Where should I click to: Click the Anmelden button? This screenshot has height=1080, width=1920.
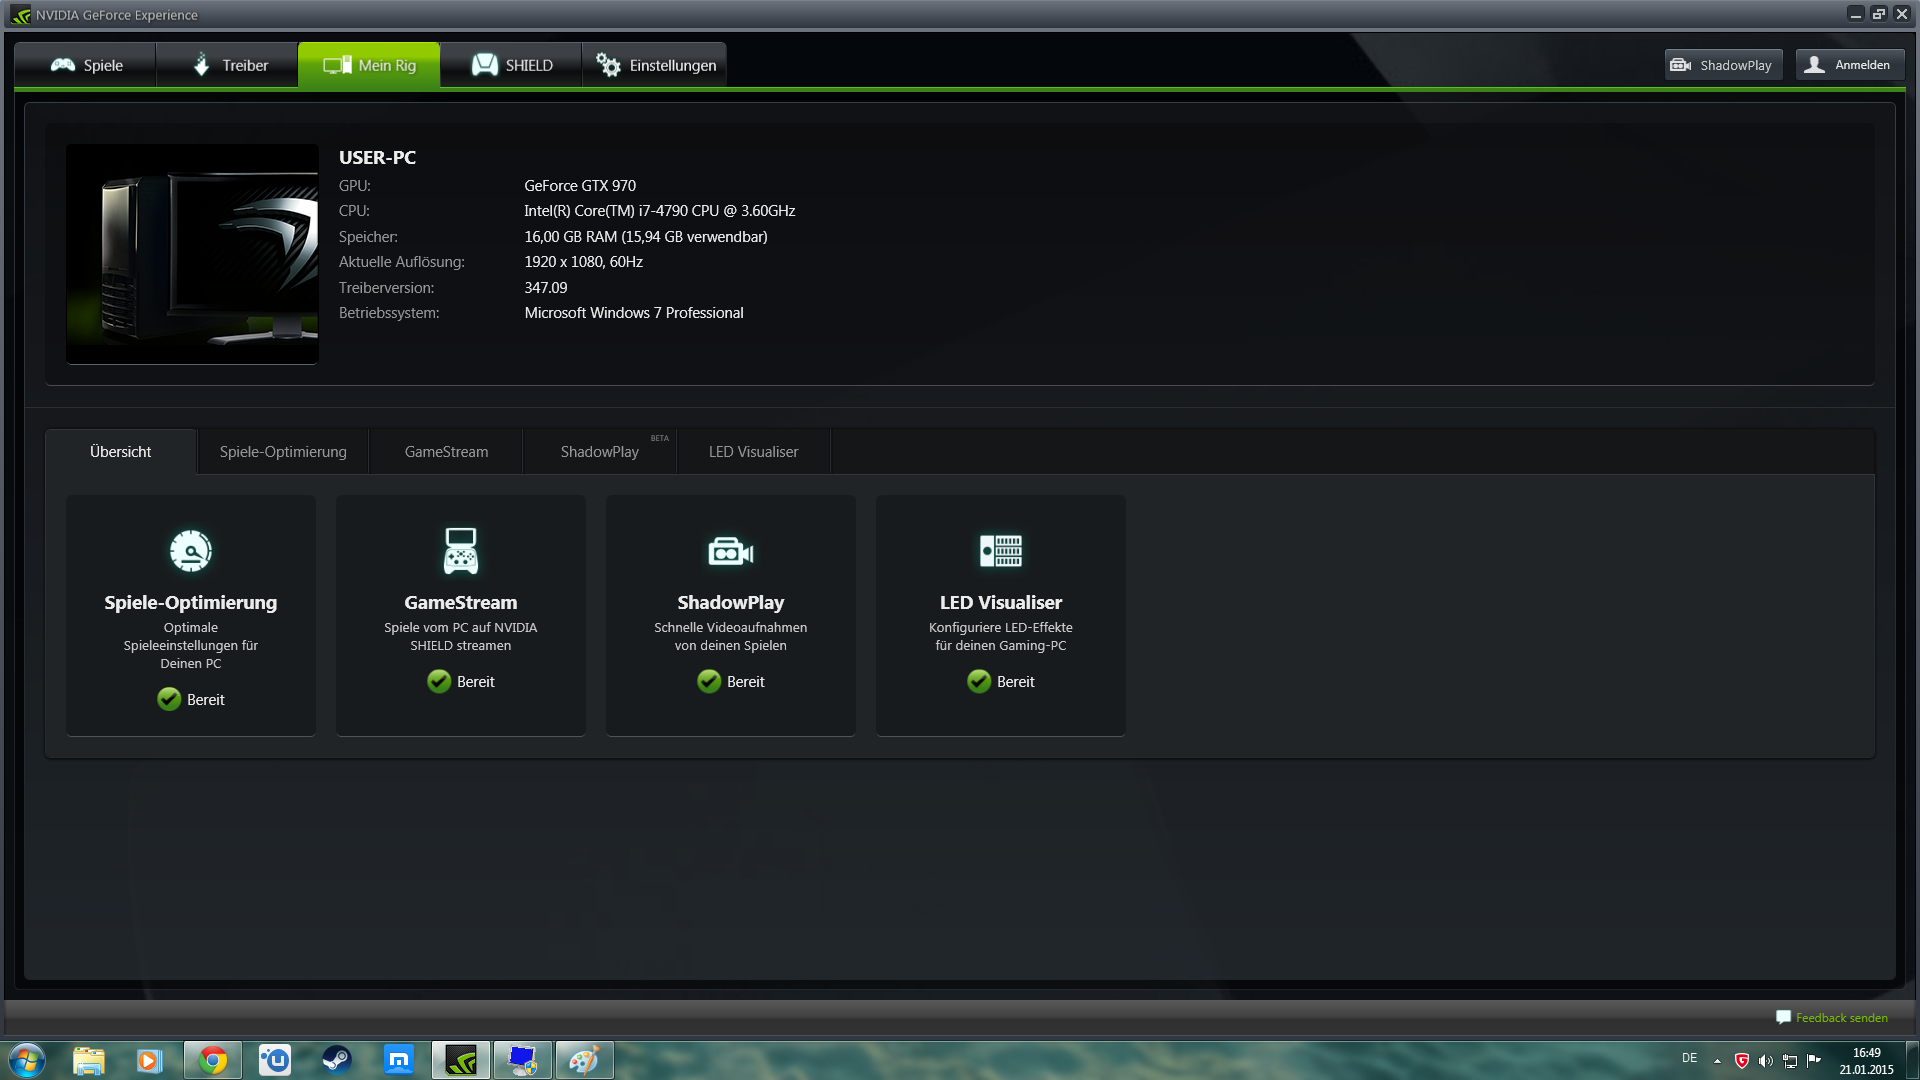pos(1850,65)
